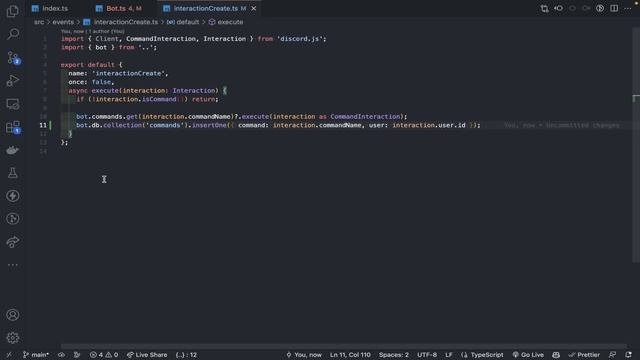Image resolution: width=640 pixels, height=360 pixels.
Task: Click the '1 author (You)' code lens
Action: click(107, 31)
